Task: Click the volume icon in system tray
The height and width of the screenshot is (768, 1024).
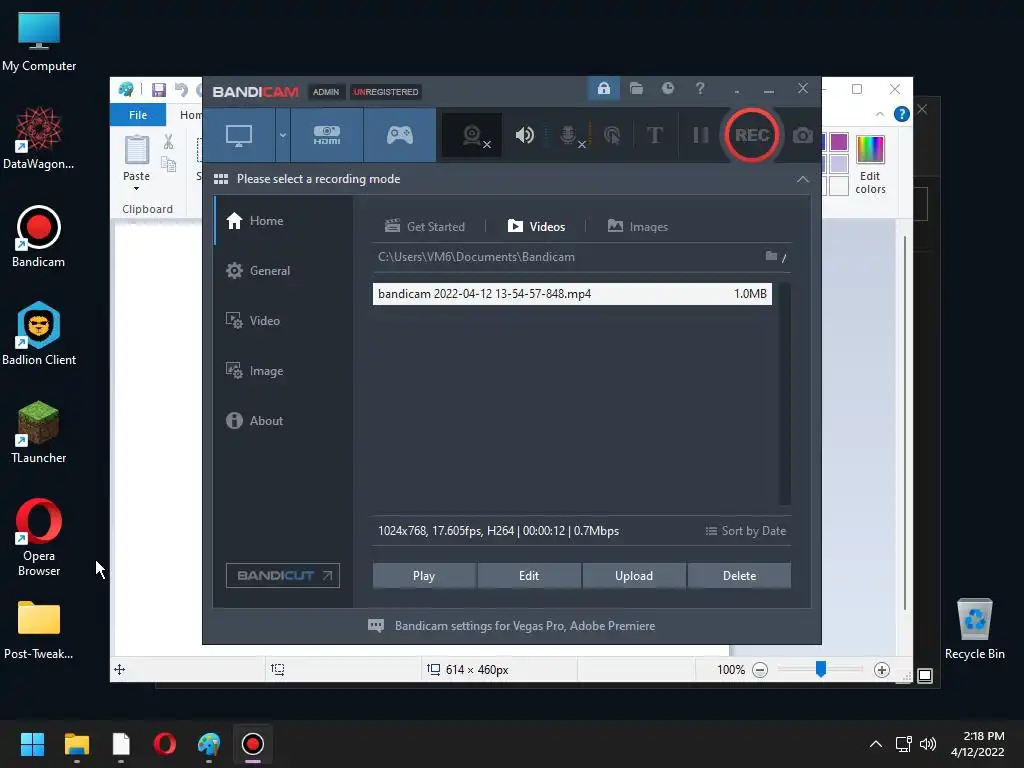Action: click(927, 744)
